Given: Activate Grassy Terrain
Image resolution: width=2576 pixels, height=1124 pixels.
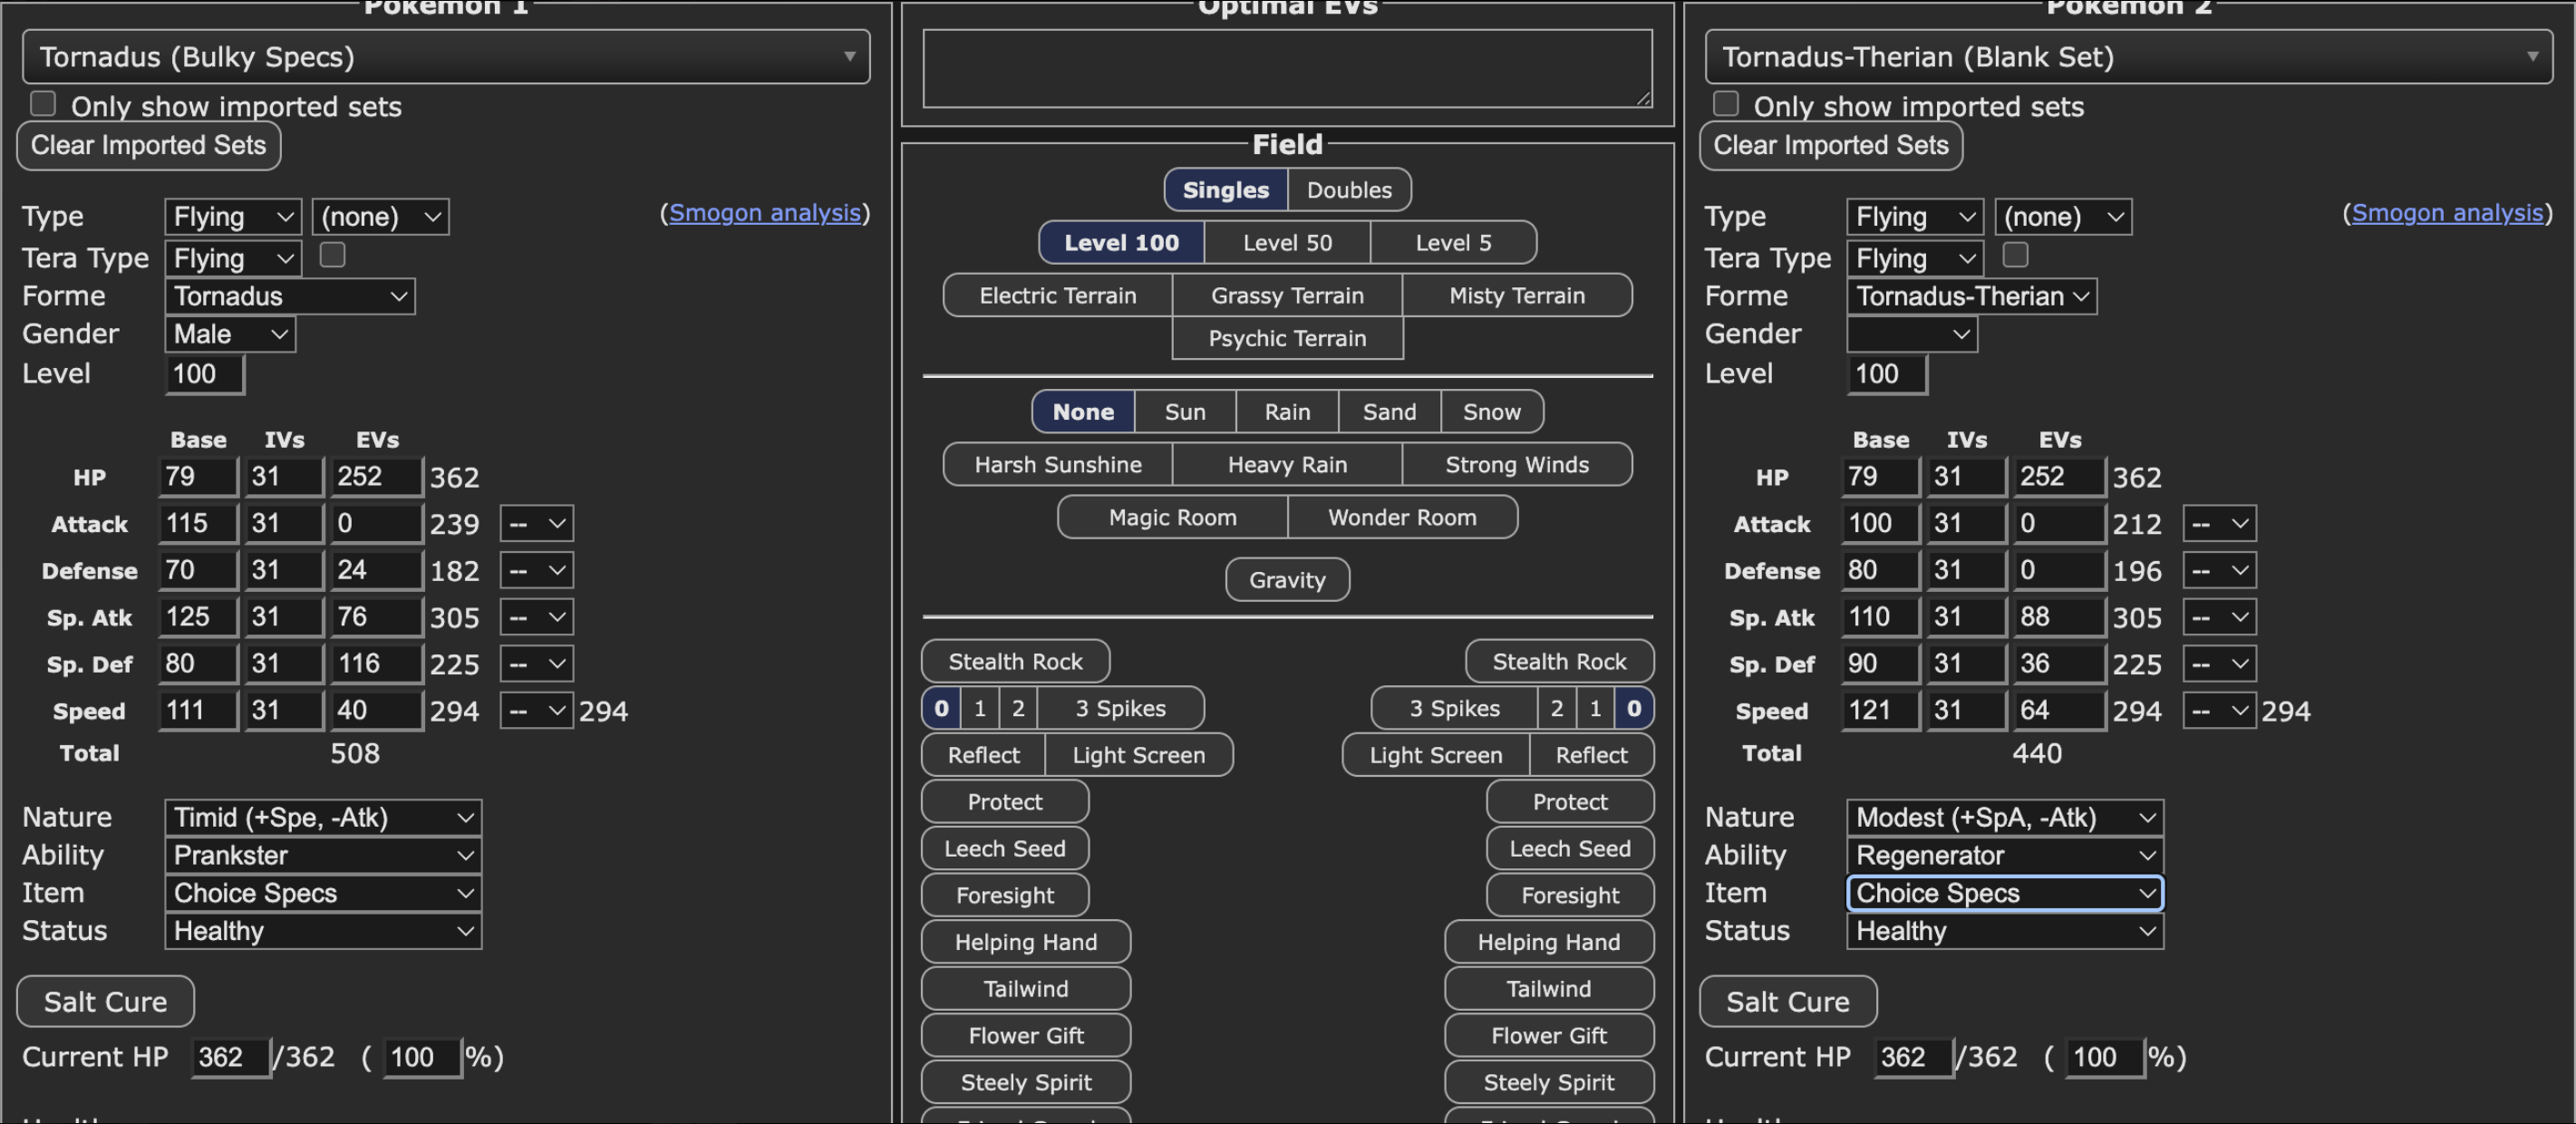Looking at the screenshot, I should [x=1287, y=296].
